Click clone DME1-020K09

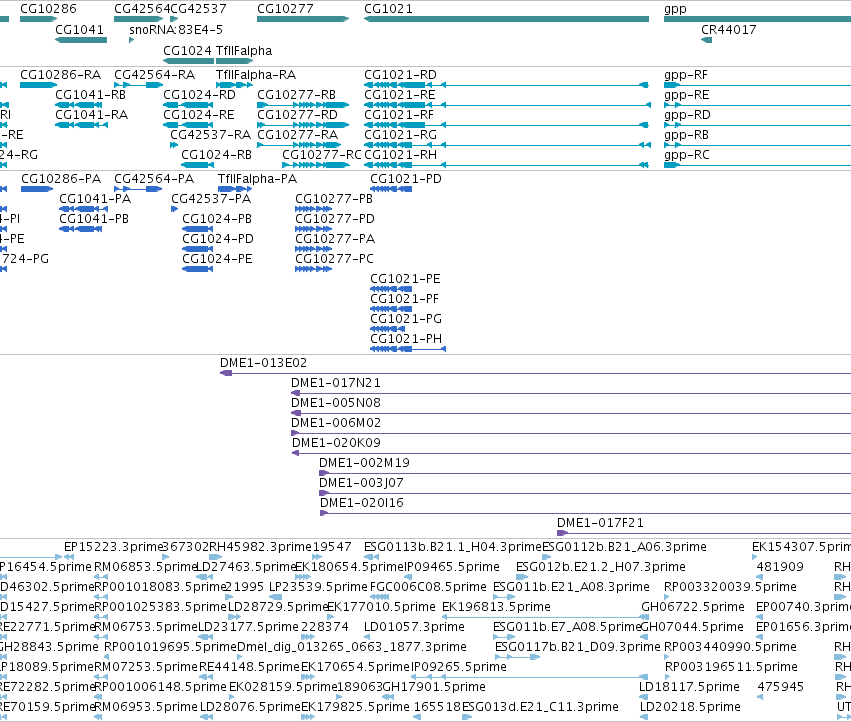[x=336, y=444]
